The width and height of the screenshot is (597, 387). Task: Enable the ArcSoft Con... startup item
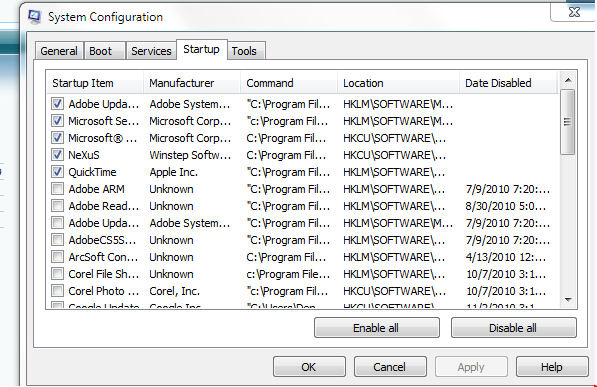pyautogui.click(x=57, y=257)
